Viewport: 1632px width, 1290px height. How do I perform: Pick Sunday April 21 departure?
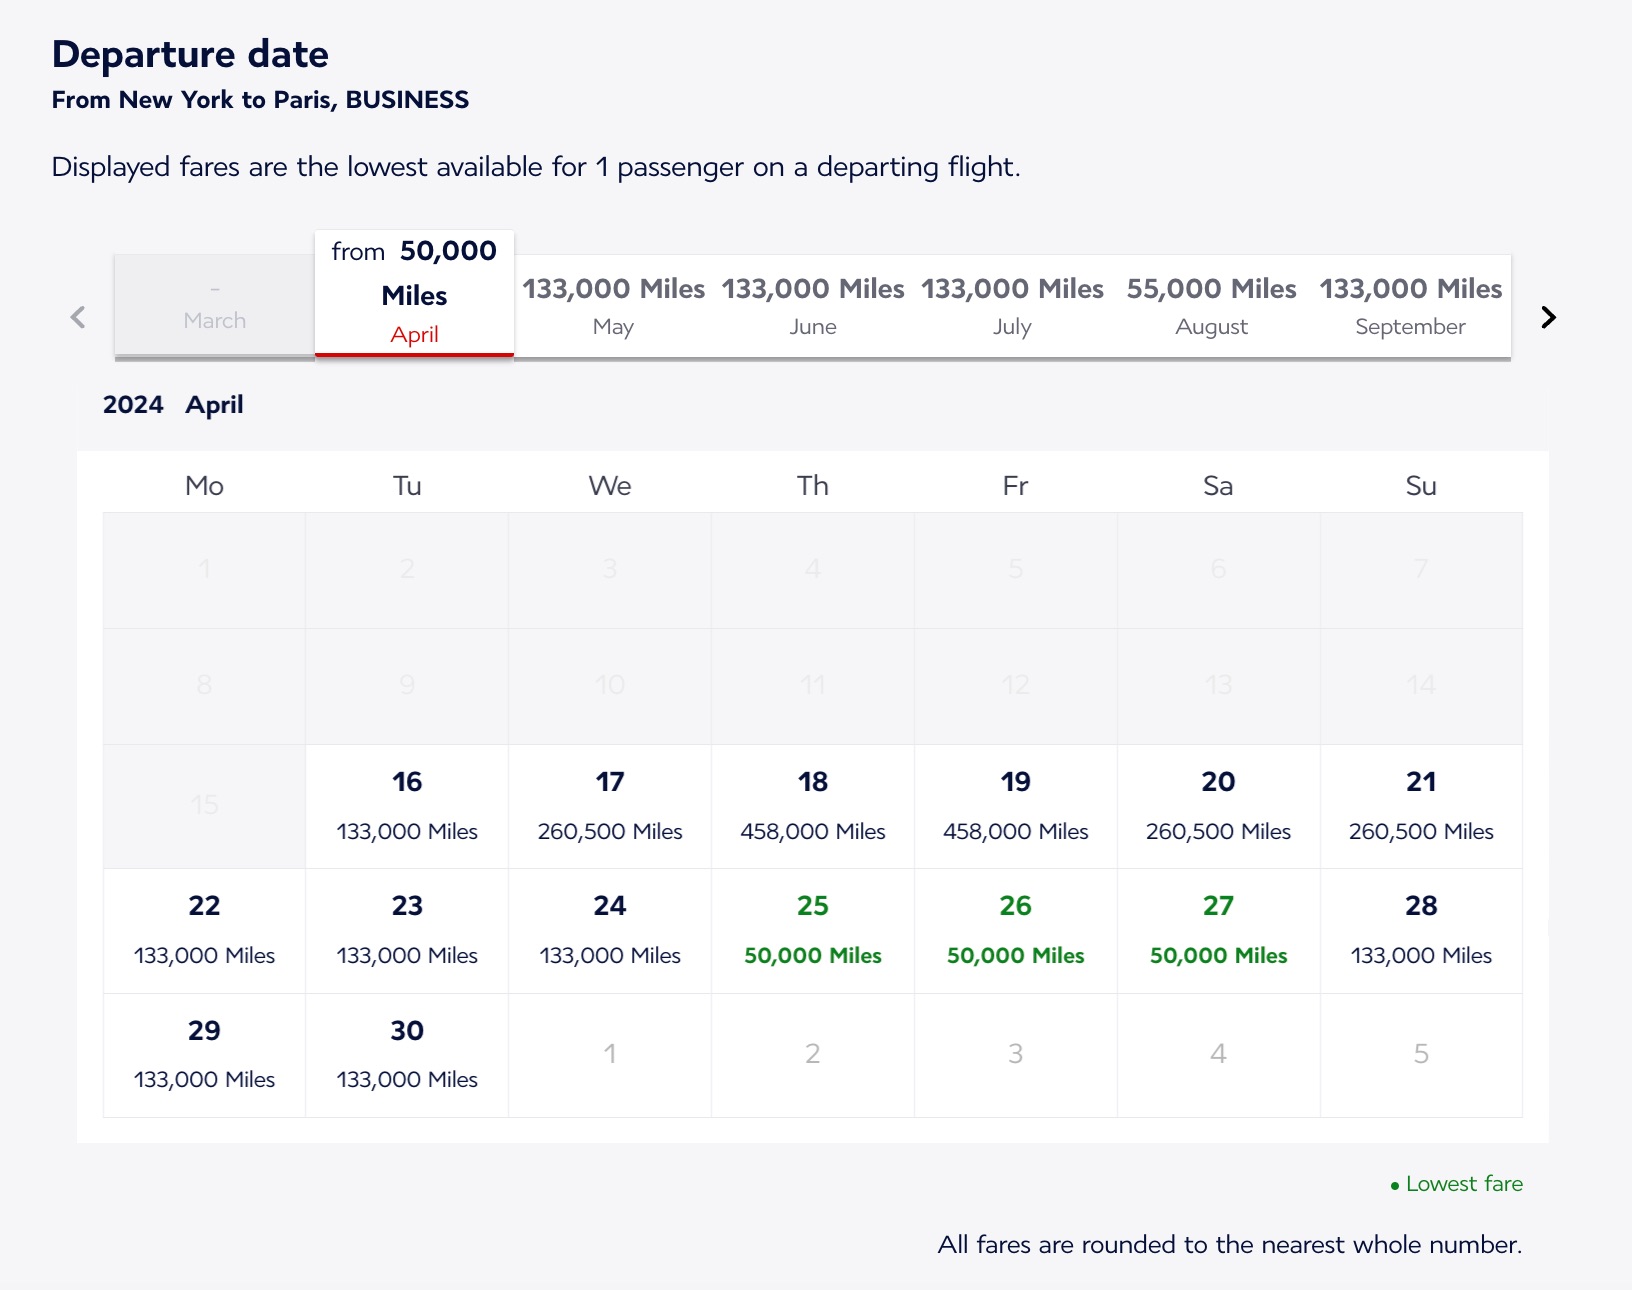1421,806
